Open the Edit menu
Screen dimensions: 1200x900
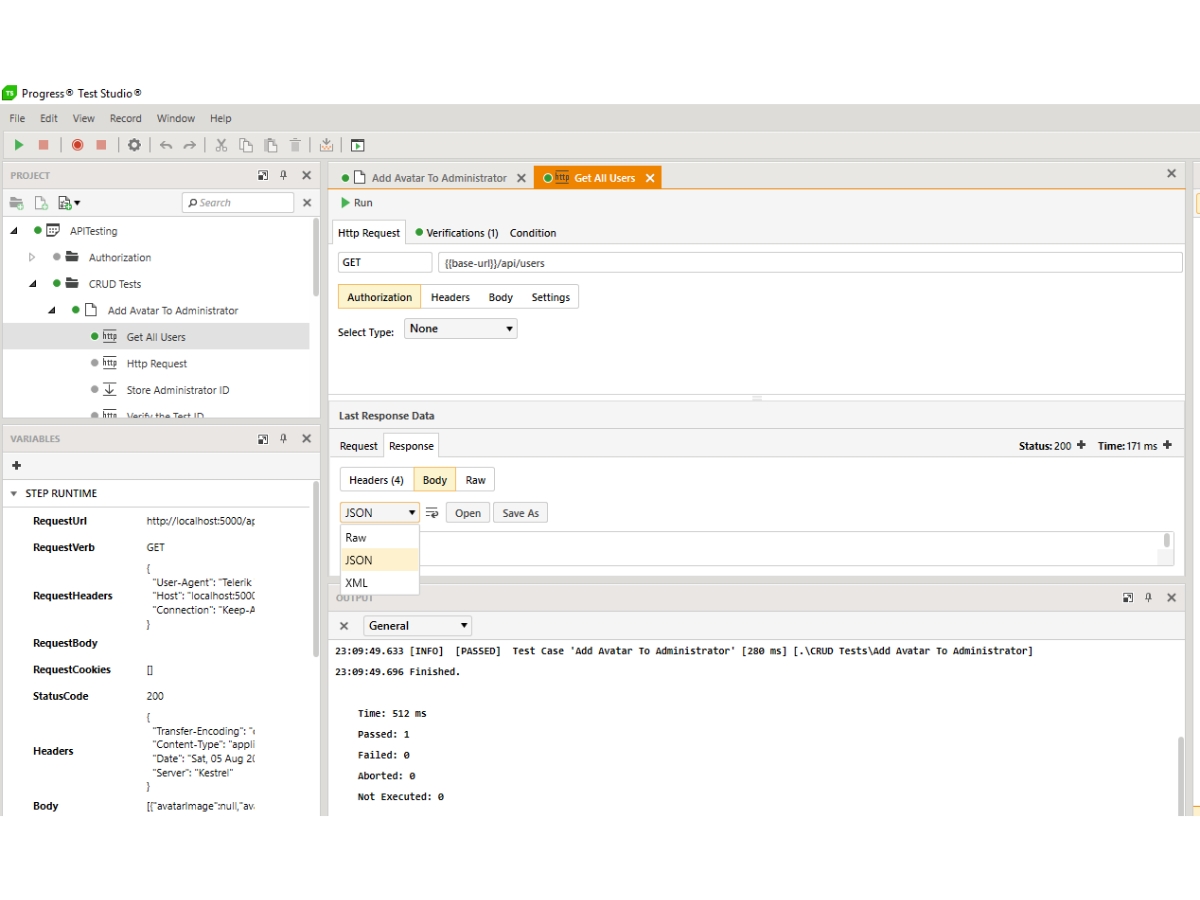point(49,118)
